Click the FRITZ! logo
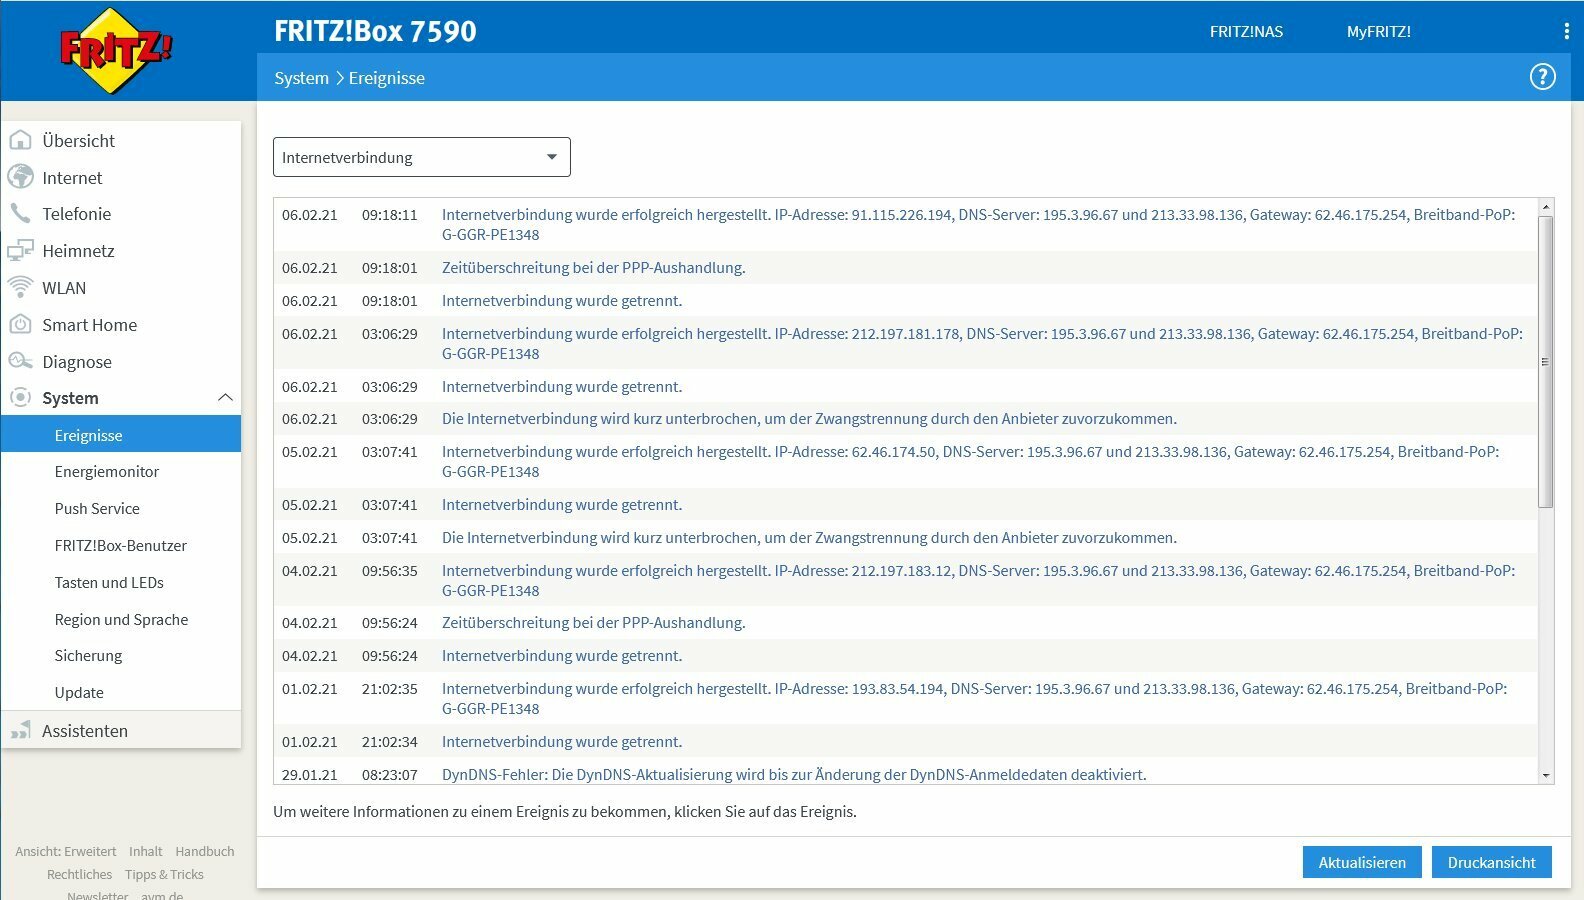This screenshot has height=900, width=1584. click(x=116, y=50)
